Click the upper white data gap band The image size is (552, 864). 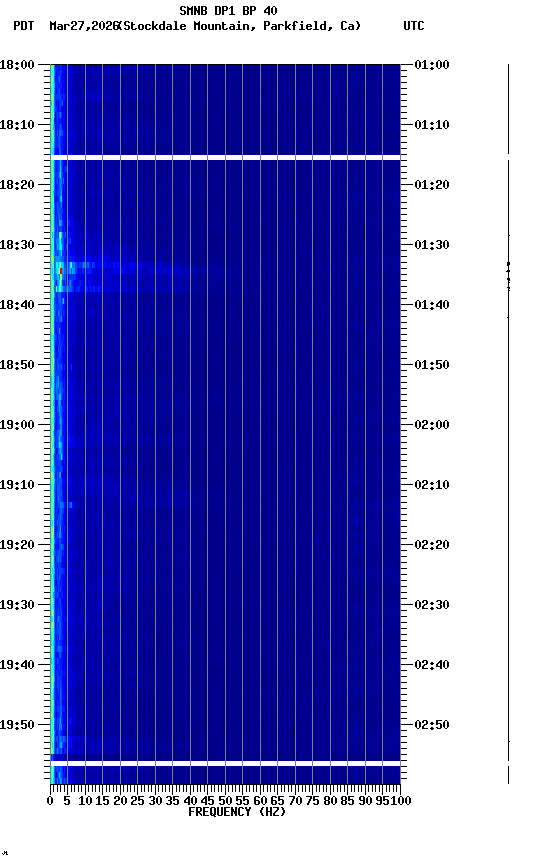tap(225, 158)
